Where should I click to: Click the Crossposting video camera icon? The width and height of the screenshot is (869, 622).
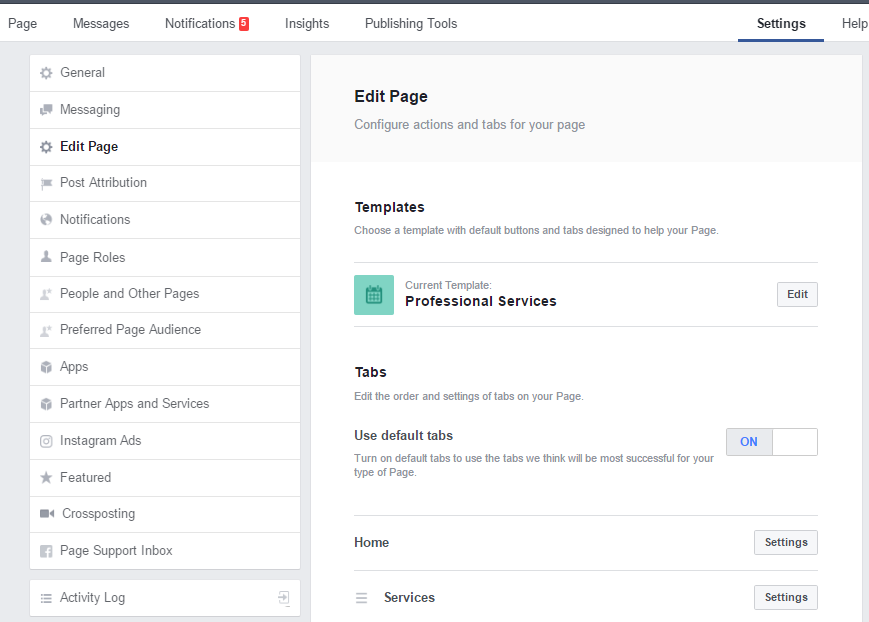pos(47,514)
